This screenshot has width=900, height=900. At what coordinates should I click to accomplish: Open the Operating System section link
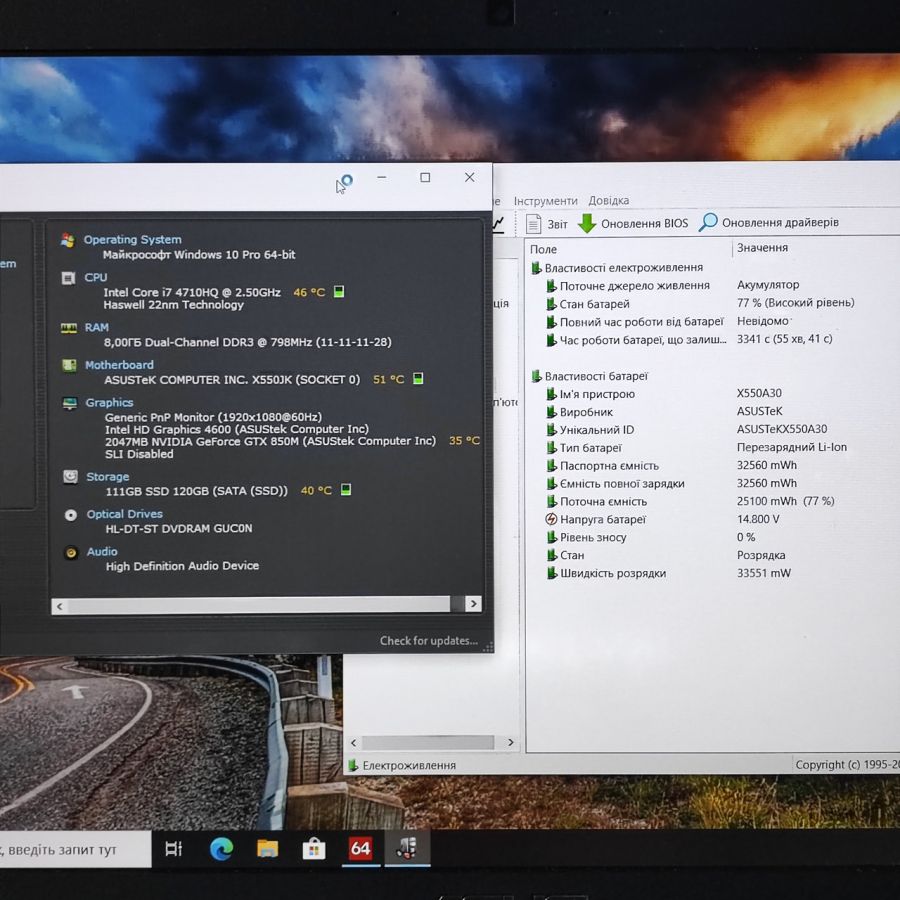133,240
